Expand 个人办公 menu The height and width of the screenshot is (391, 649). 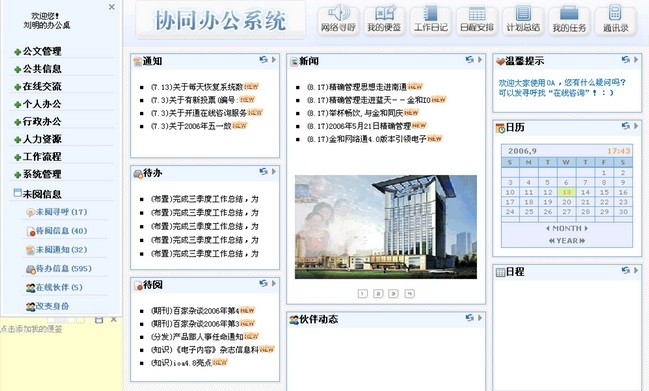pos(38,104)
